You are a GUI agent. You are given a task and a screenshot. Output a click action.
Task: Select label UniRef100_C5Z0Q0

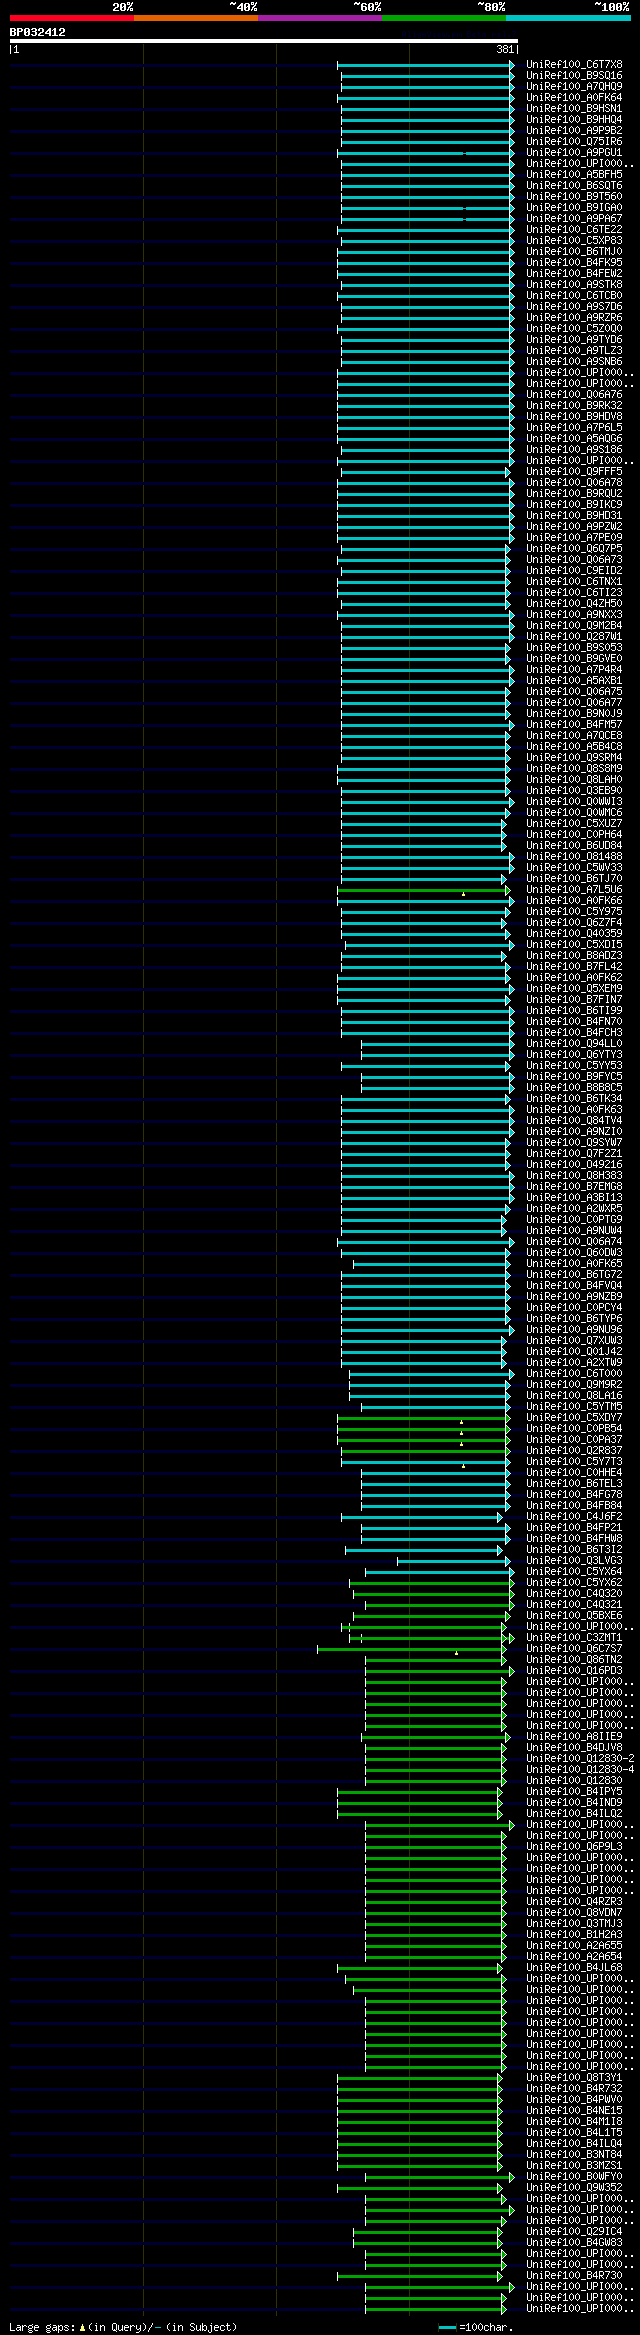pos(574,328)
